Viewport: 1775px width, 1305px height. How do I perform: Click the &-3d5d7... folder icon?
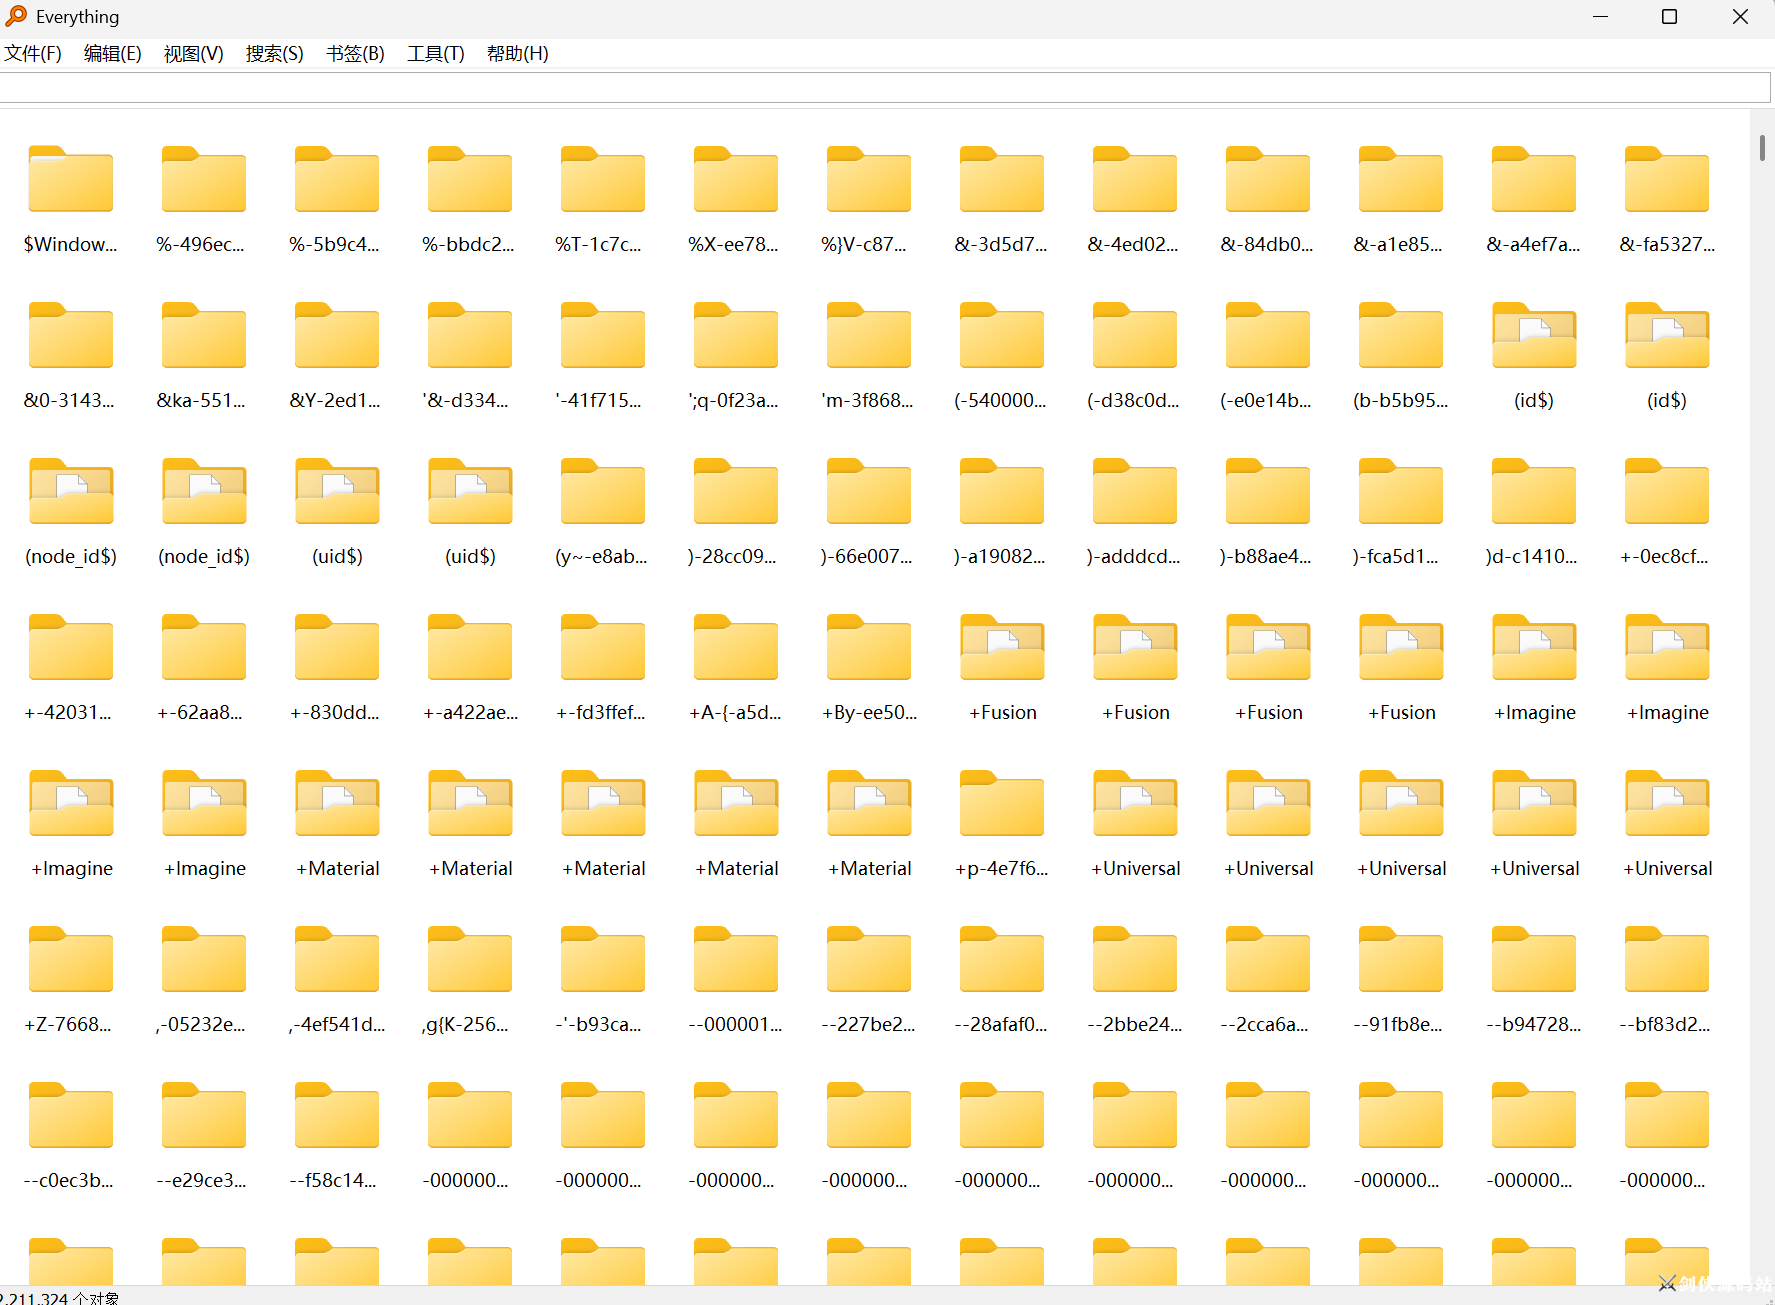pyautogui.click(x=1002, y=180)
